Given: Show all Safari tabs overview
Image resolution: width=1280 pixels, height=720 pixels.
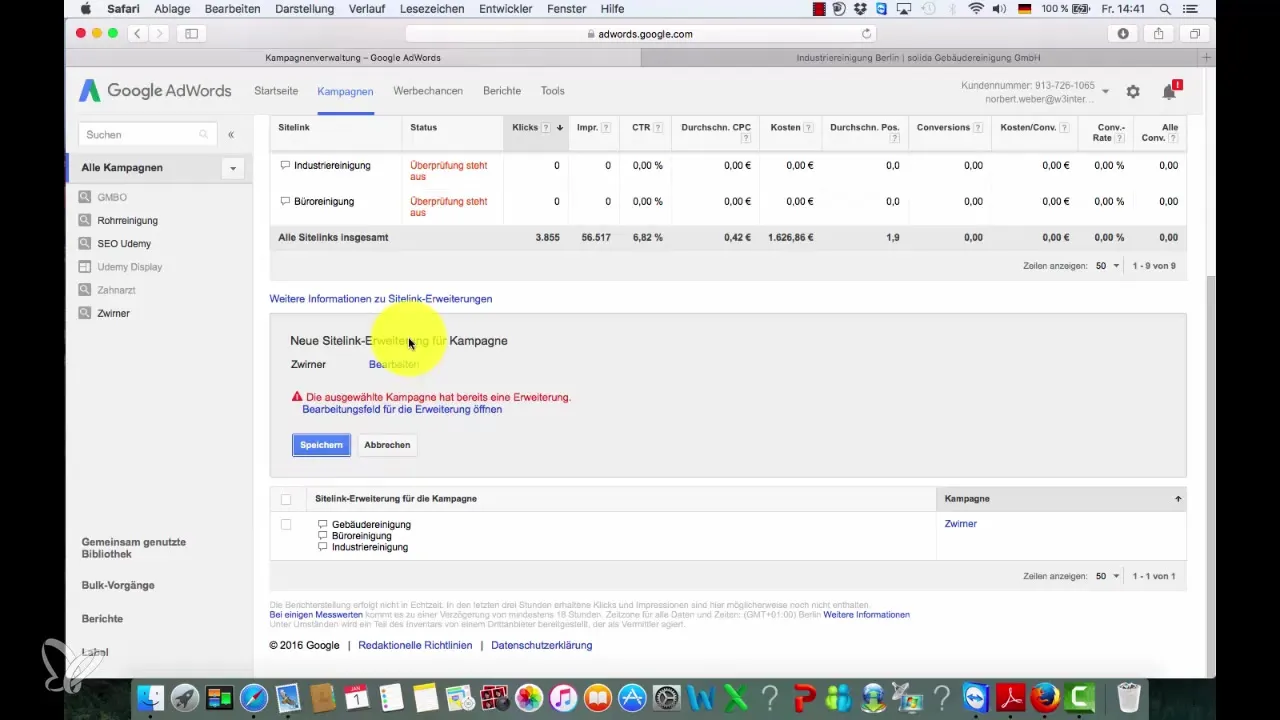Looking at the screenshot, I should coord(1194,33).
